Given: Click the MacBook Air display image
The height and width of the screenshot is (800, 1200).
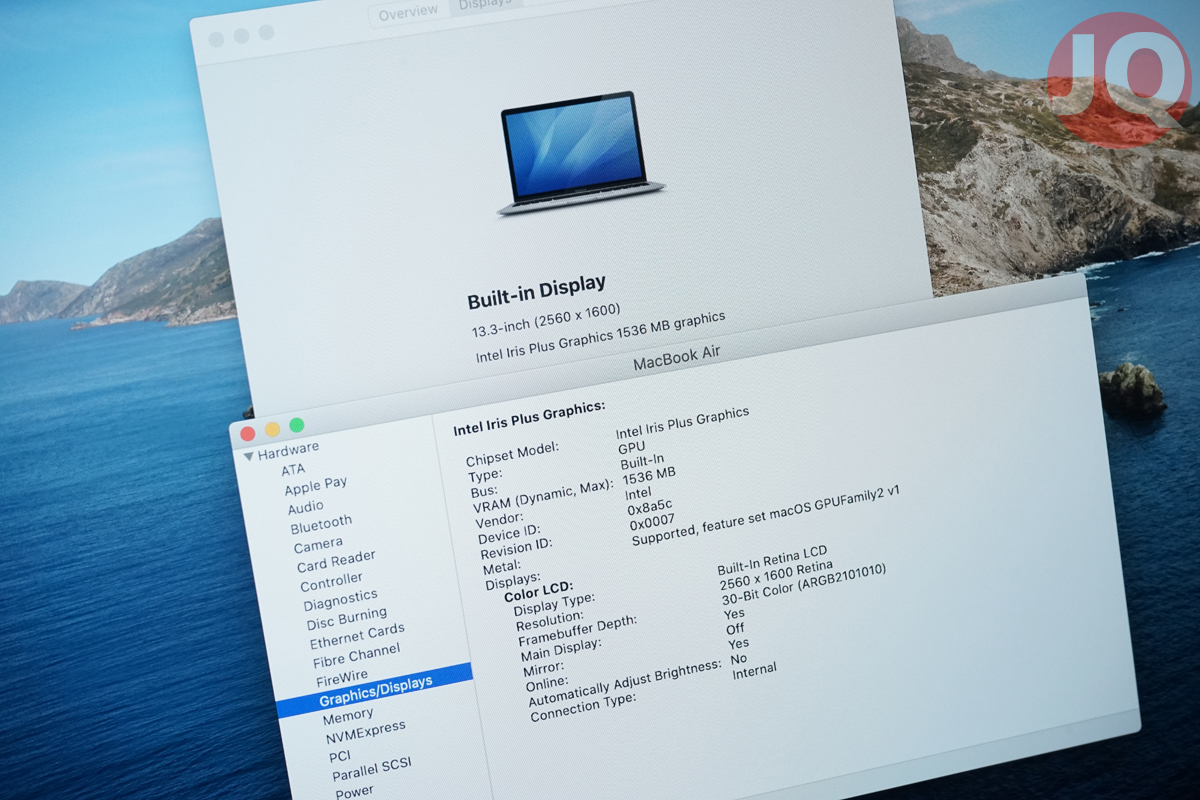Looking at the screenshot, I should (579, 152).
